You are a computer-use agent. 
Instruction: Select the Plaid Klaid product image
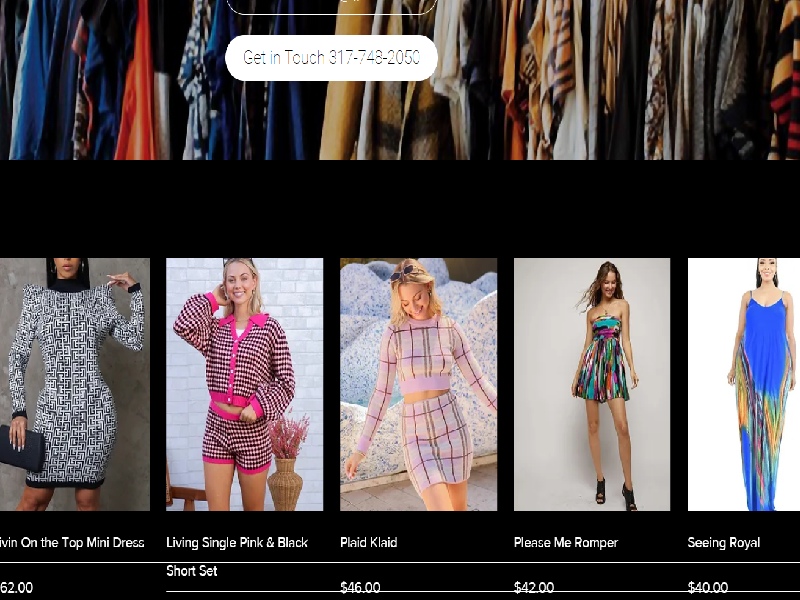point(418,385)
